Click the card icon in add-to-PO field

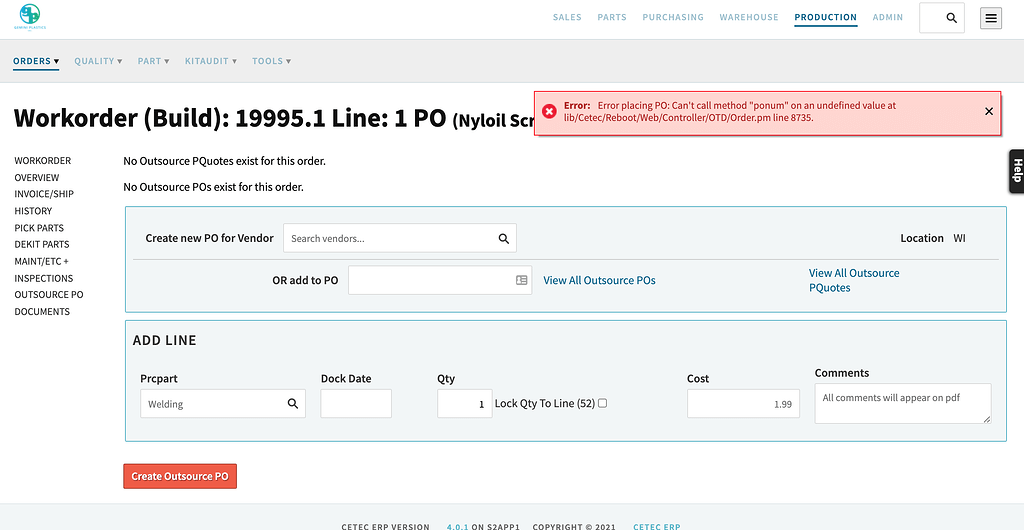point(521,280)
